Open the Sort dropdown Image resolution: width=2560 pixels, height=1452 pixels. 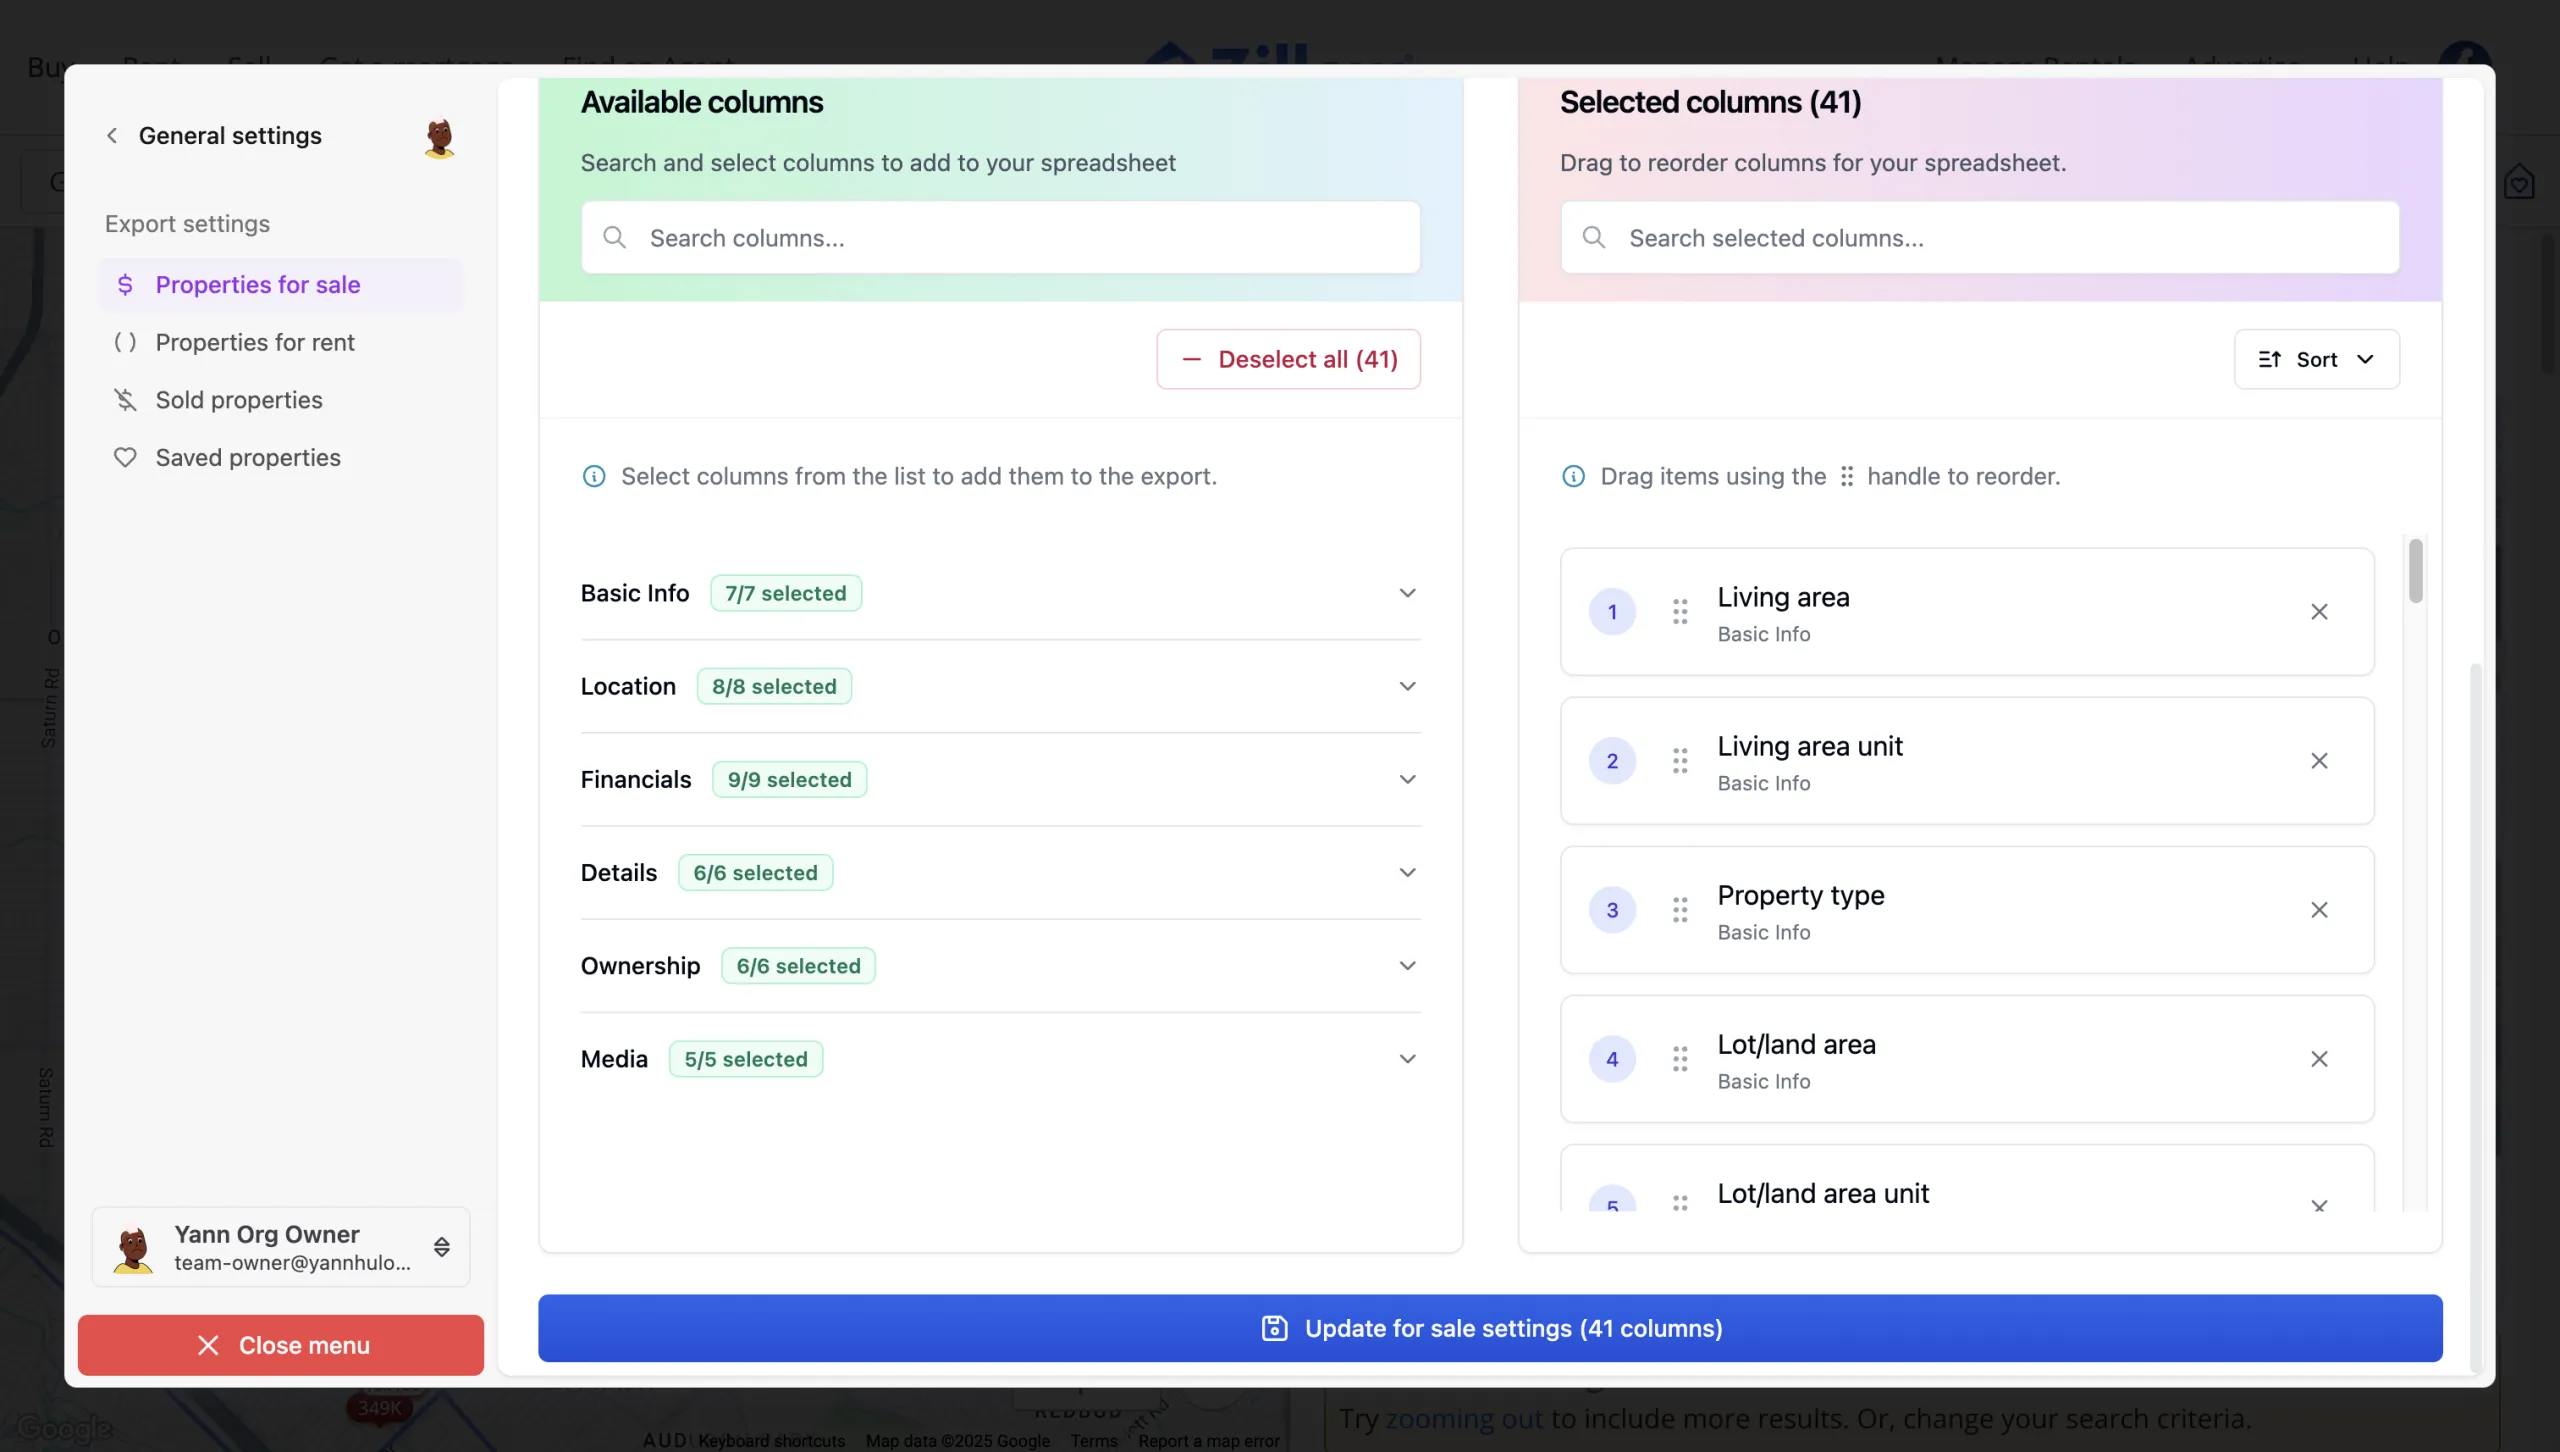pyautogui.click(x=2316, y=359)
